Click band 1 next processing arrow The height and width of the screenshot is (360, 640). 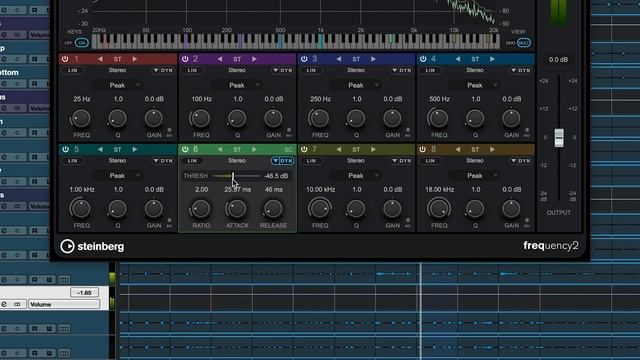[x=135, y=59]
